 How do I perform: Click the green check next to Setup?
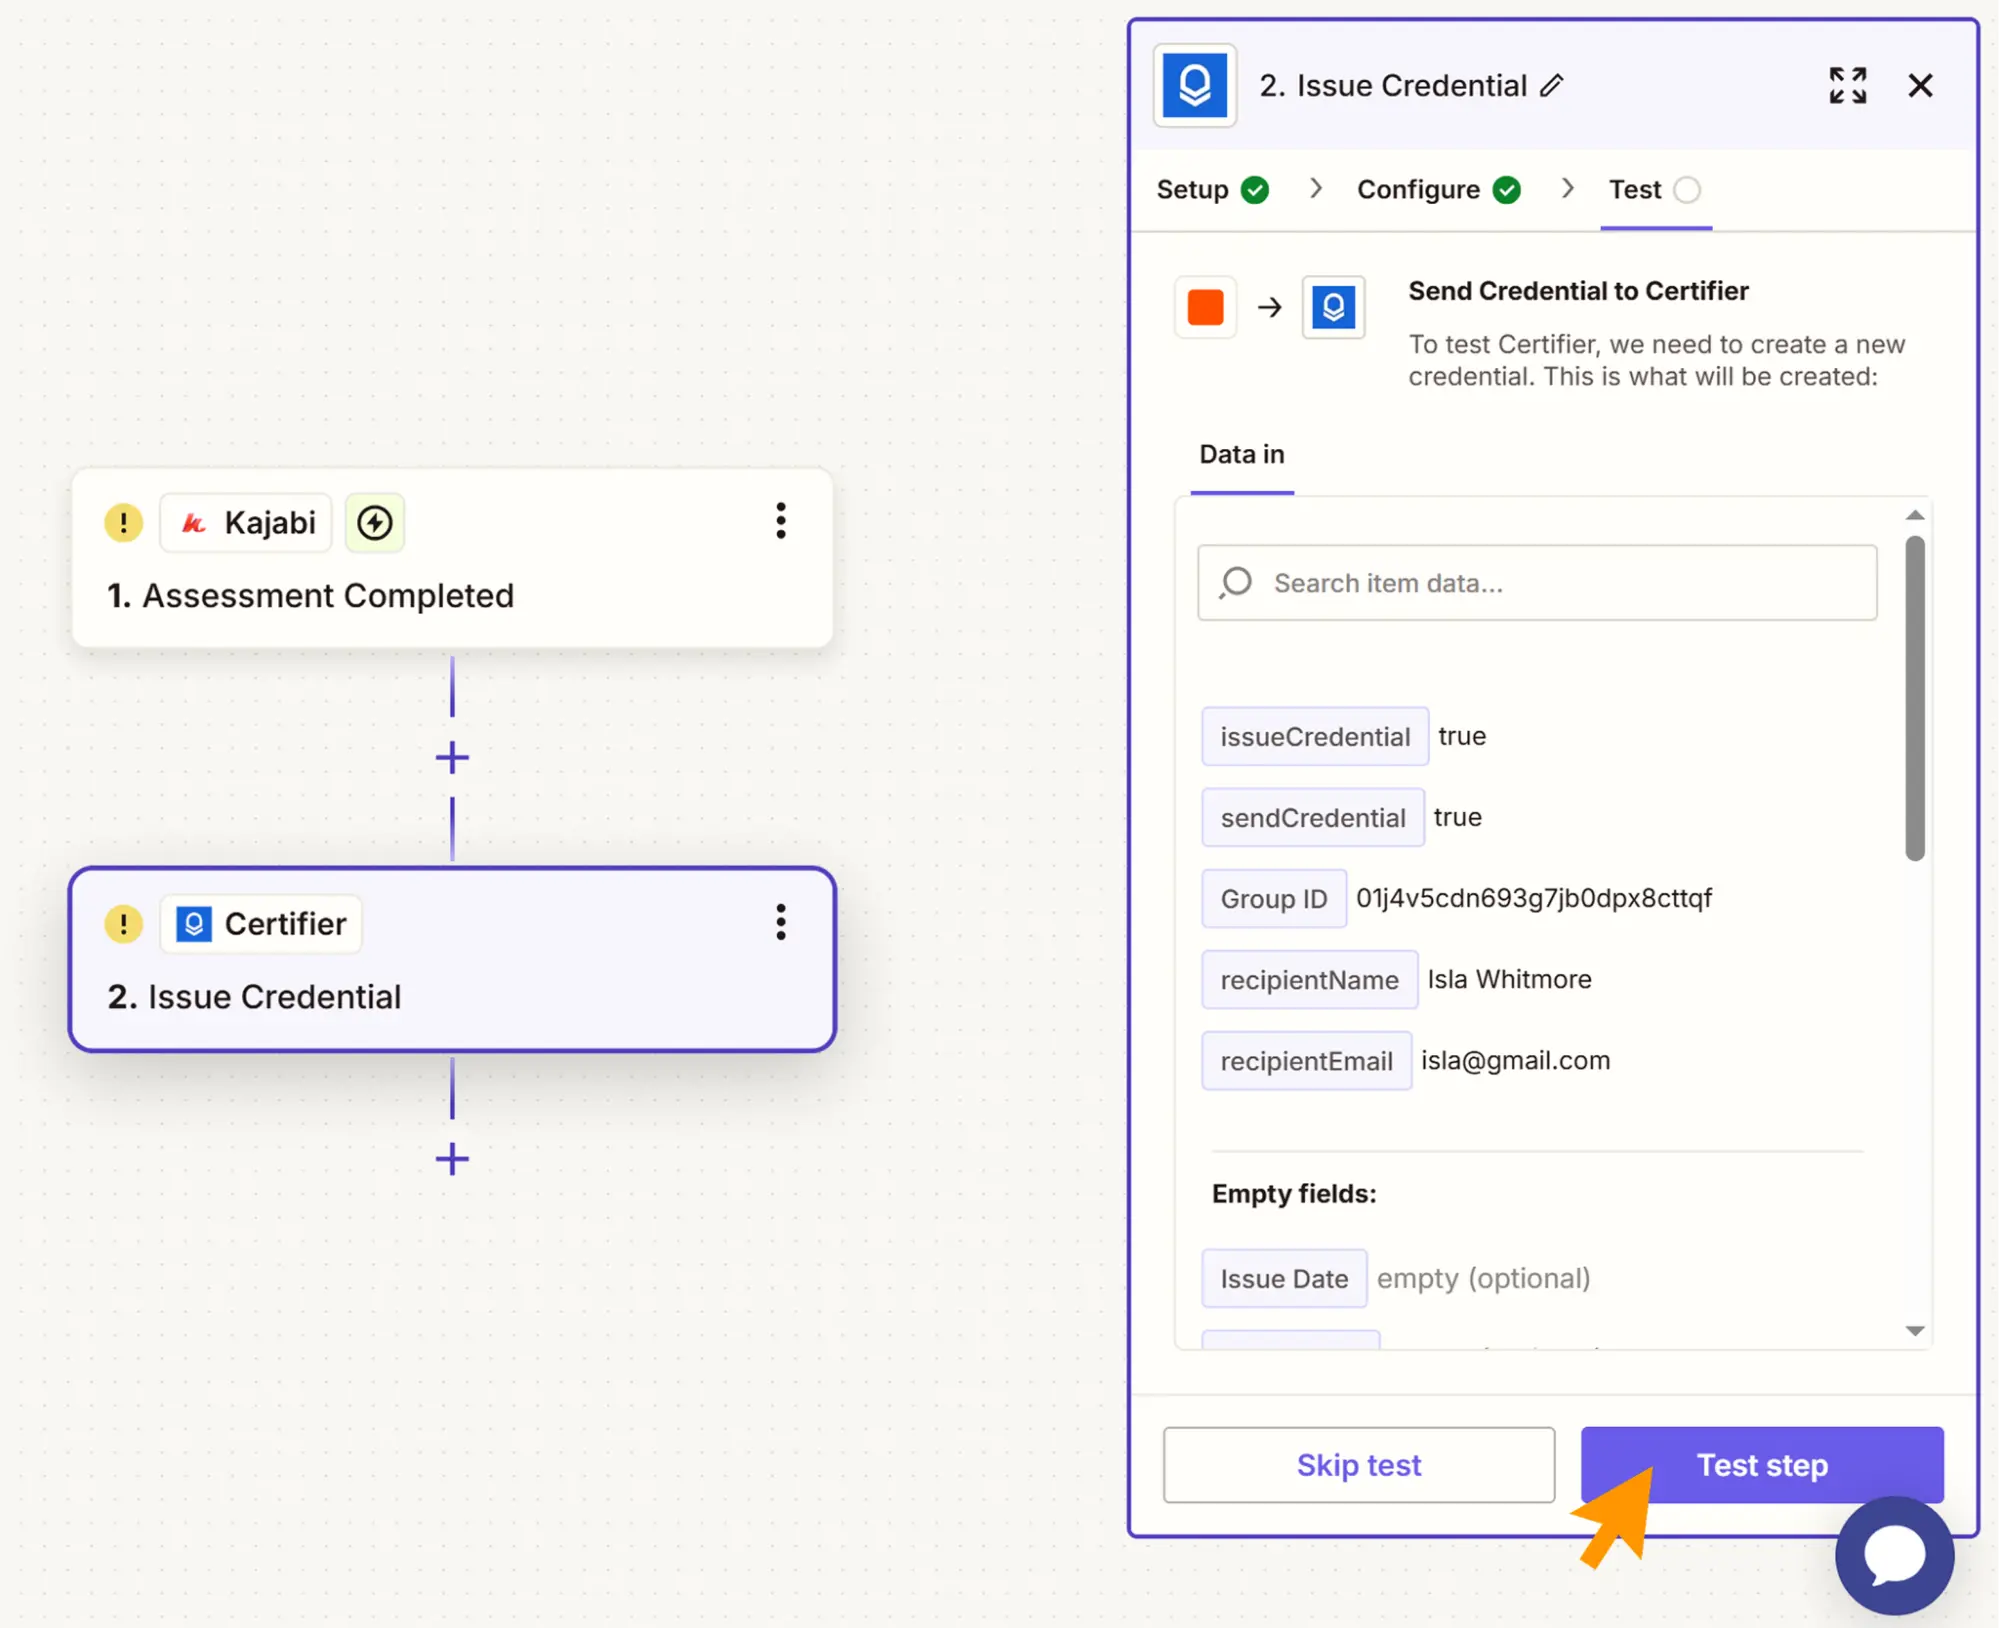point(1255,190)
